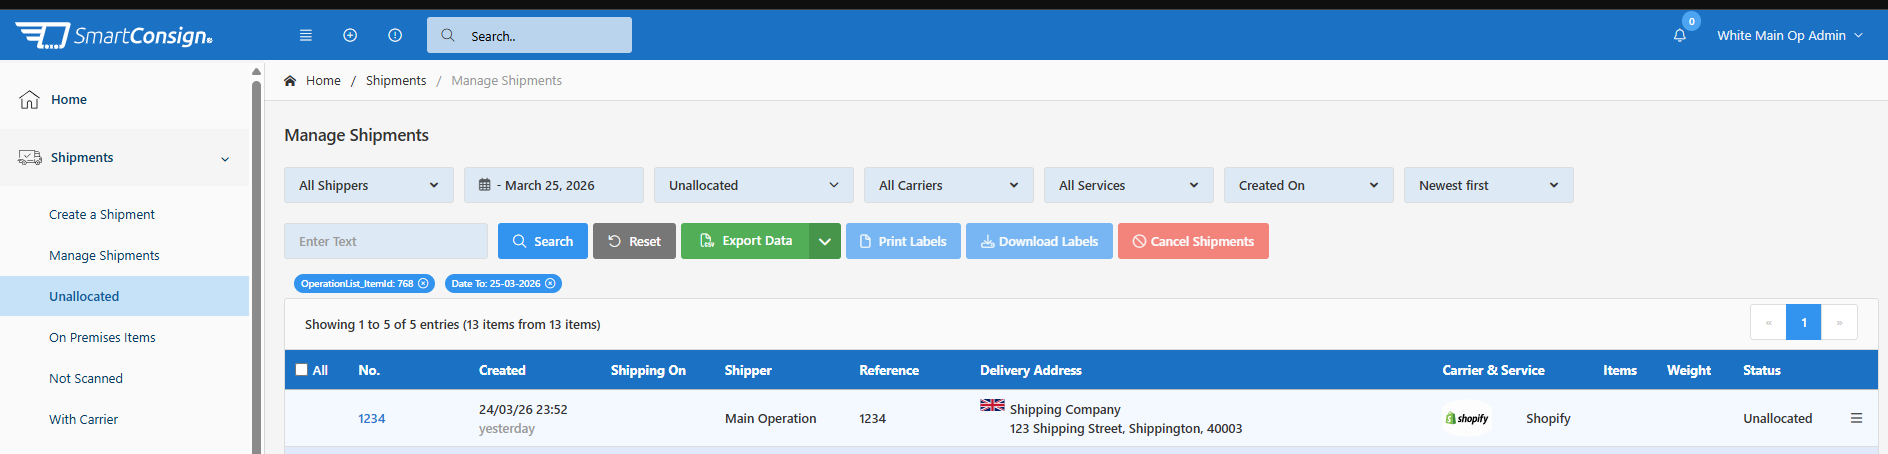This screenshot has height=454, width=1888.
Task: Sort by the Reference column header
Action: pos(889,370)
